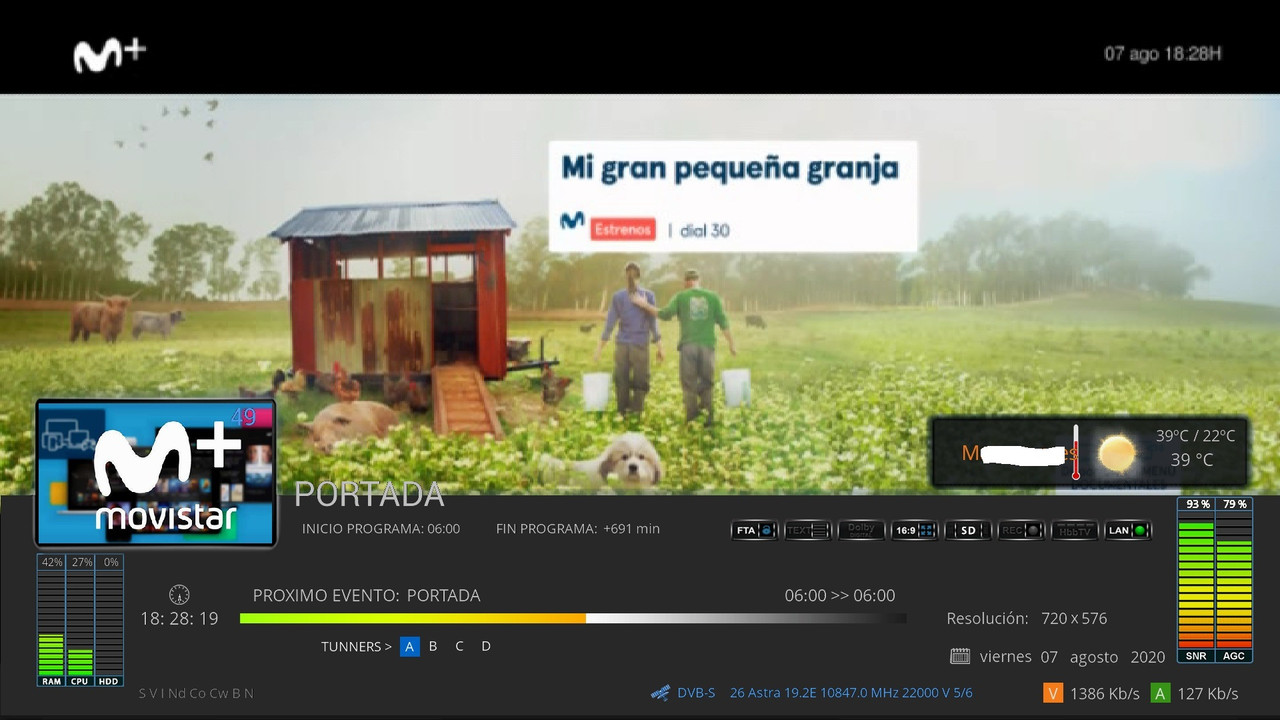Click the CPU usage meter
The image size is (1280, 720).
point(80,621)
